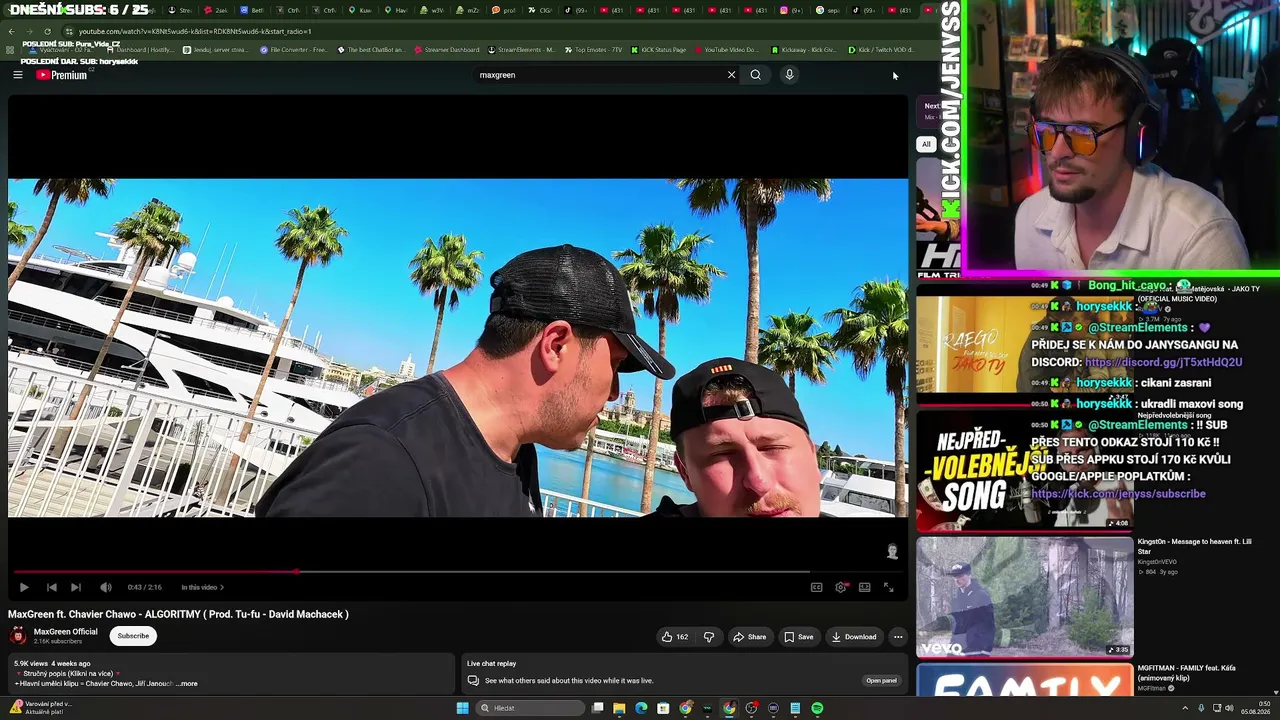Open the 'Streamer Dashboard' bookmark
This screenshot has width=1280, height=720.
click(446, 50)
